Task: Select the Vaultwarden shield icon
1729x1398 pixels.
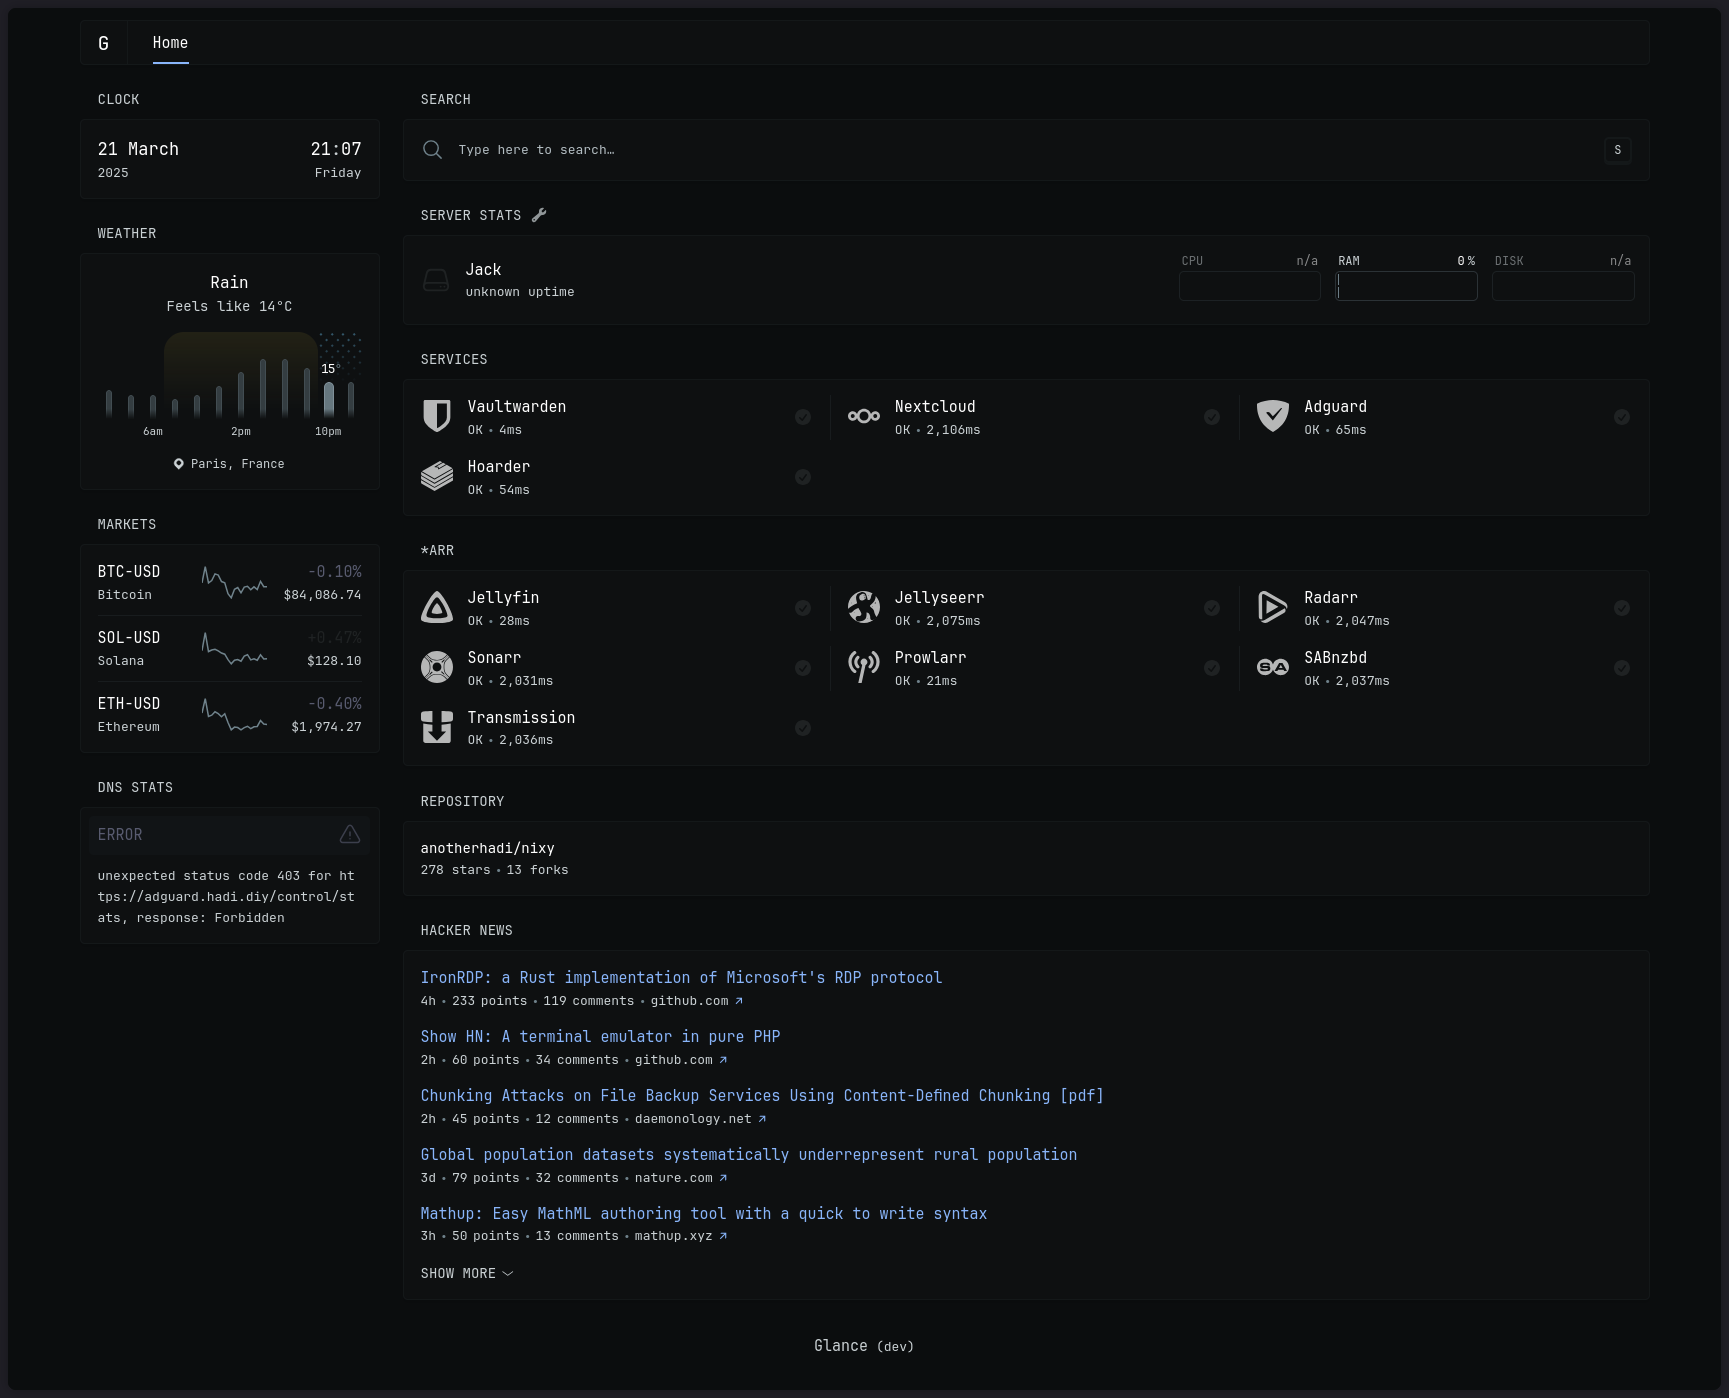Action: [436, 416]
